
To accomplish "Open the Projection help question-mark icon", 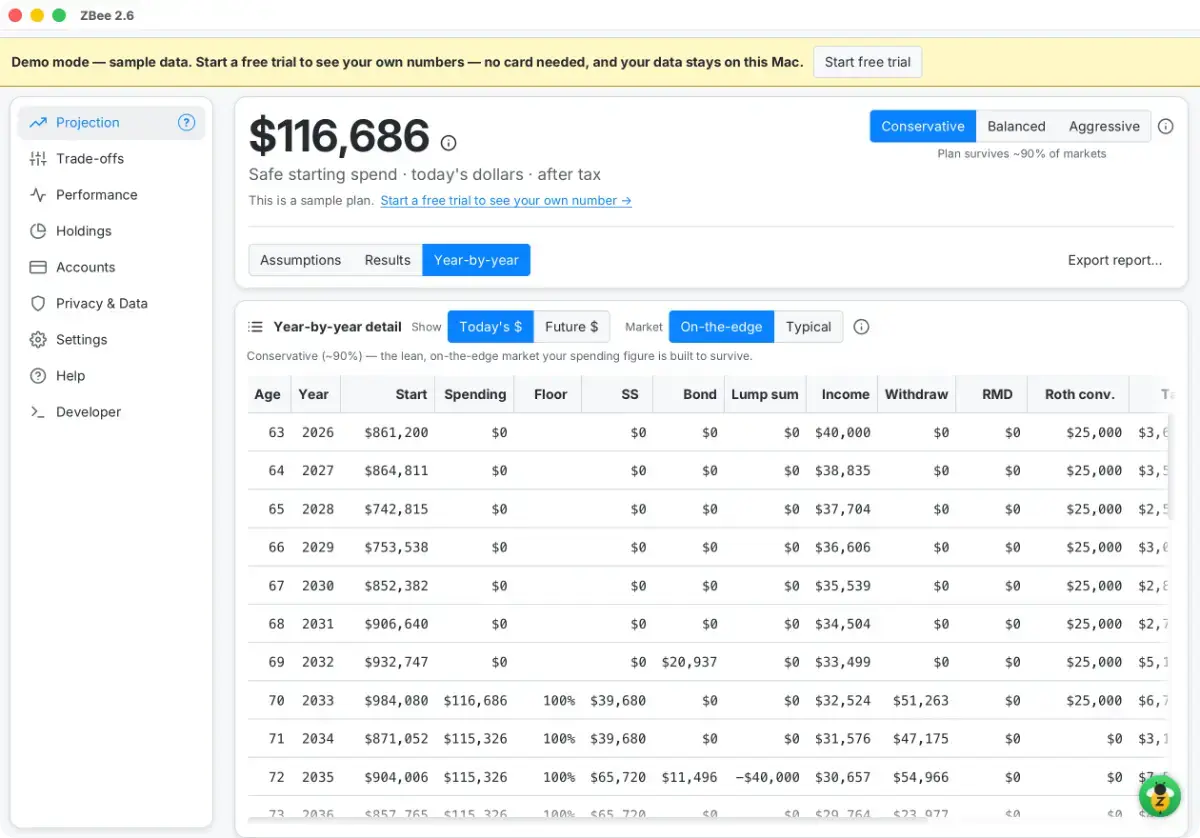I will [x=186, y=123].
